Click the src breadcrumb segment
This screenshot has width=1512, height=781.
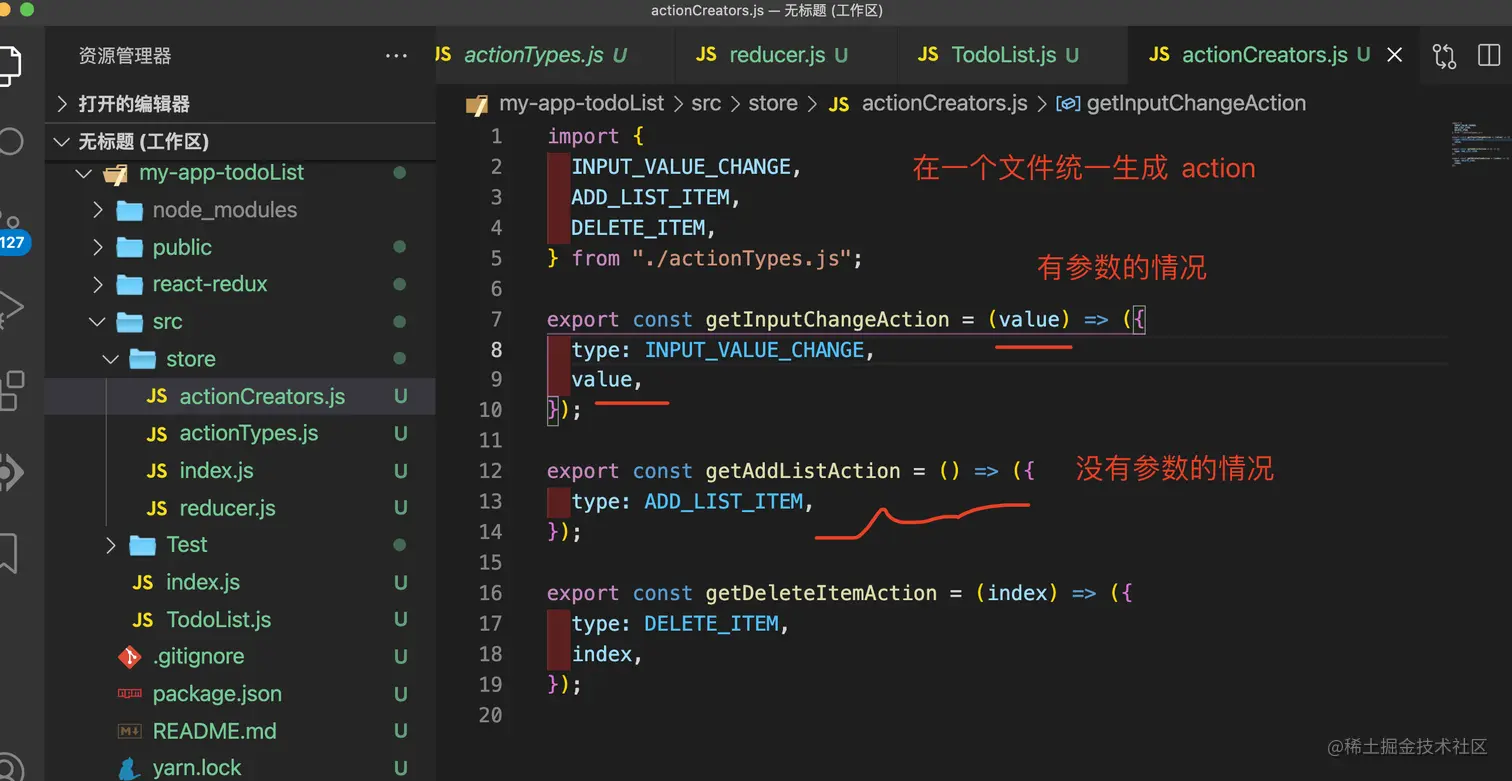[706, 103]
